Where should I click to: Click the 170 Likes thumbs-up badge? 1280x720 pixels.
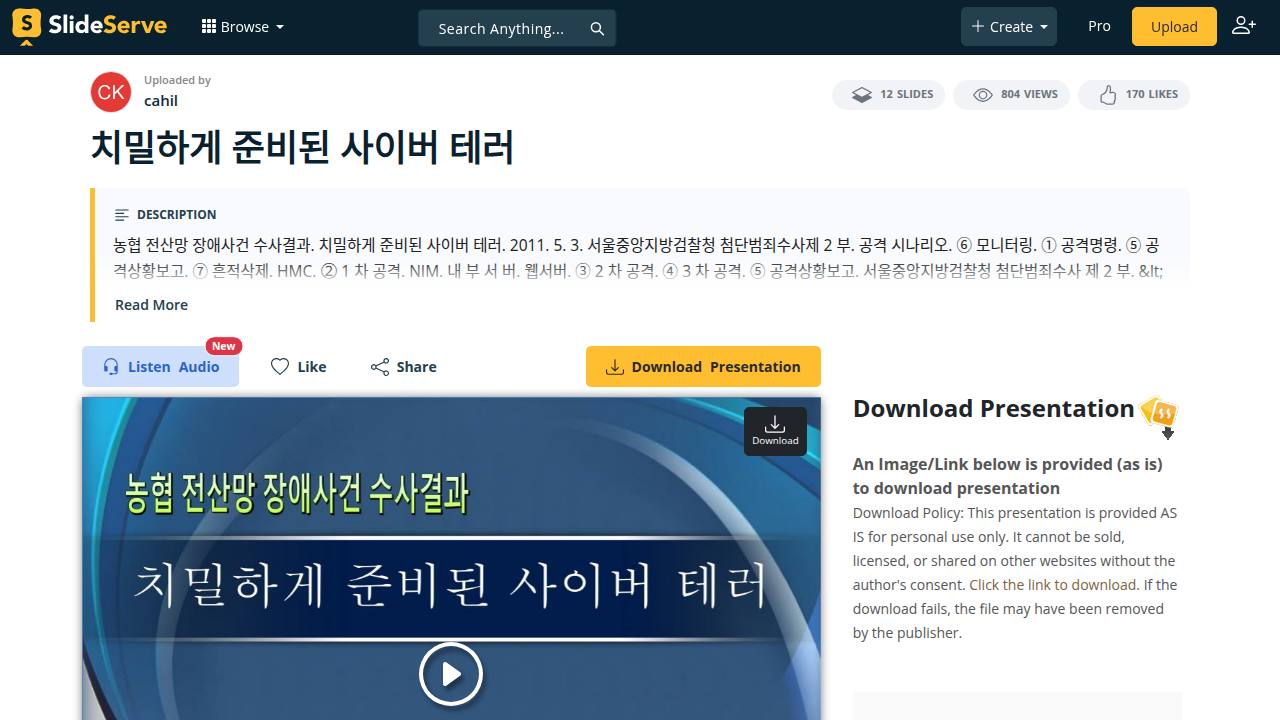pyautogui.click(x=1134, y=95)
